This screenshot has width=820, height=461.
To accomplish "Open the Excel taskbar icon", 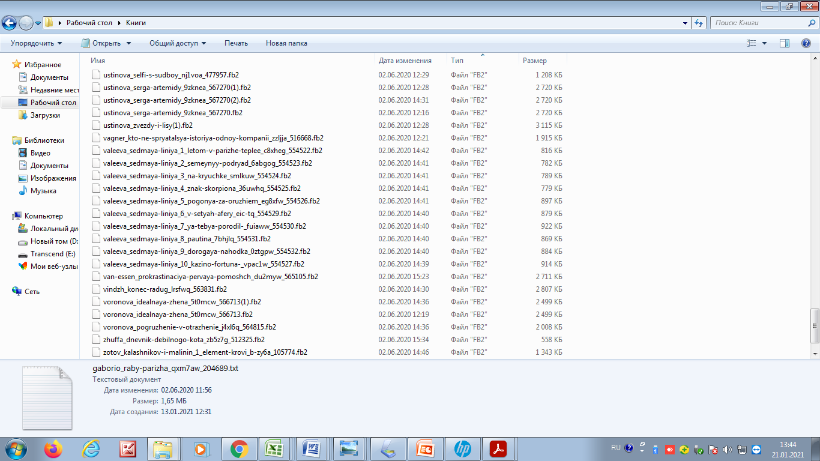I will coord(275,447).
